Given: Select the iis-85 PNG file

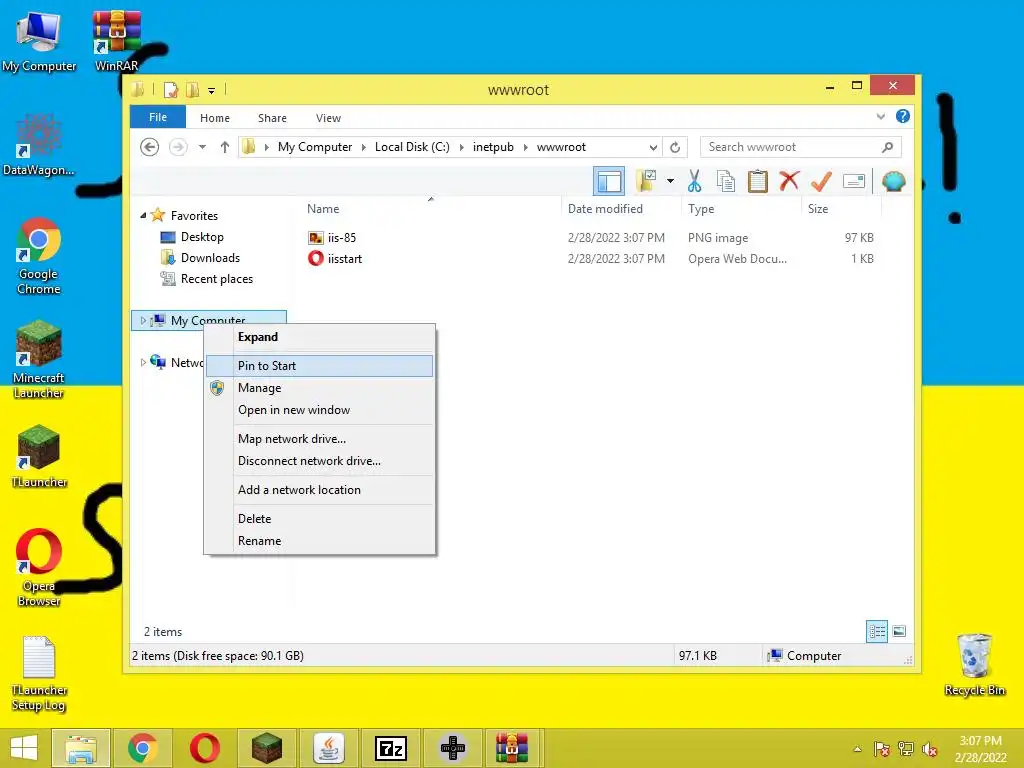Looking at the screenshot, I should point(342,238).
